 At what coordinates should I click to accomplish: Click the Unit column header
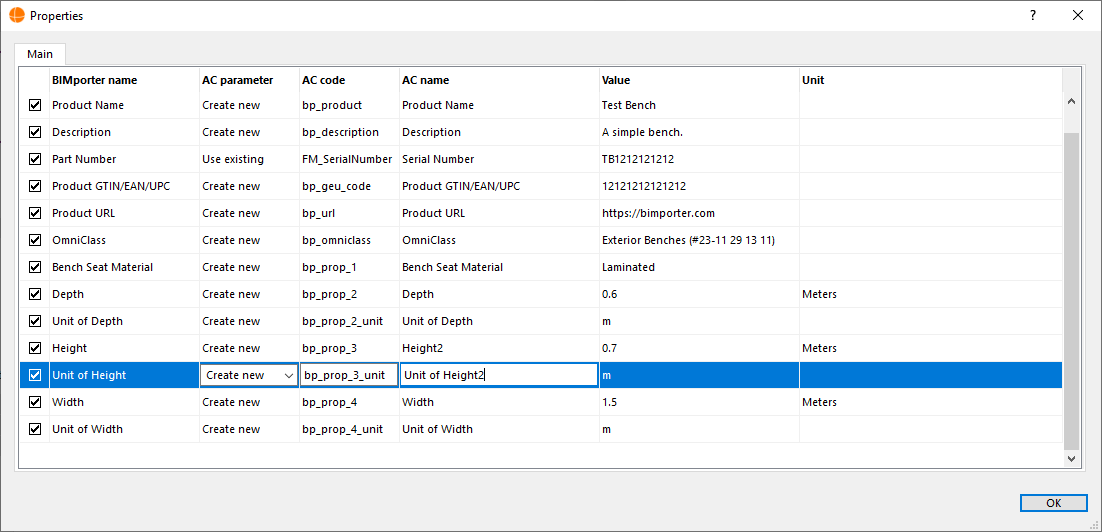tap(931, 80)
